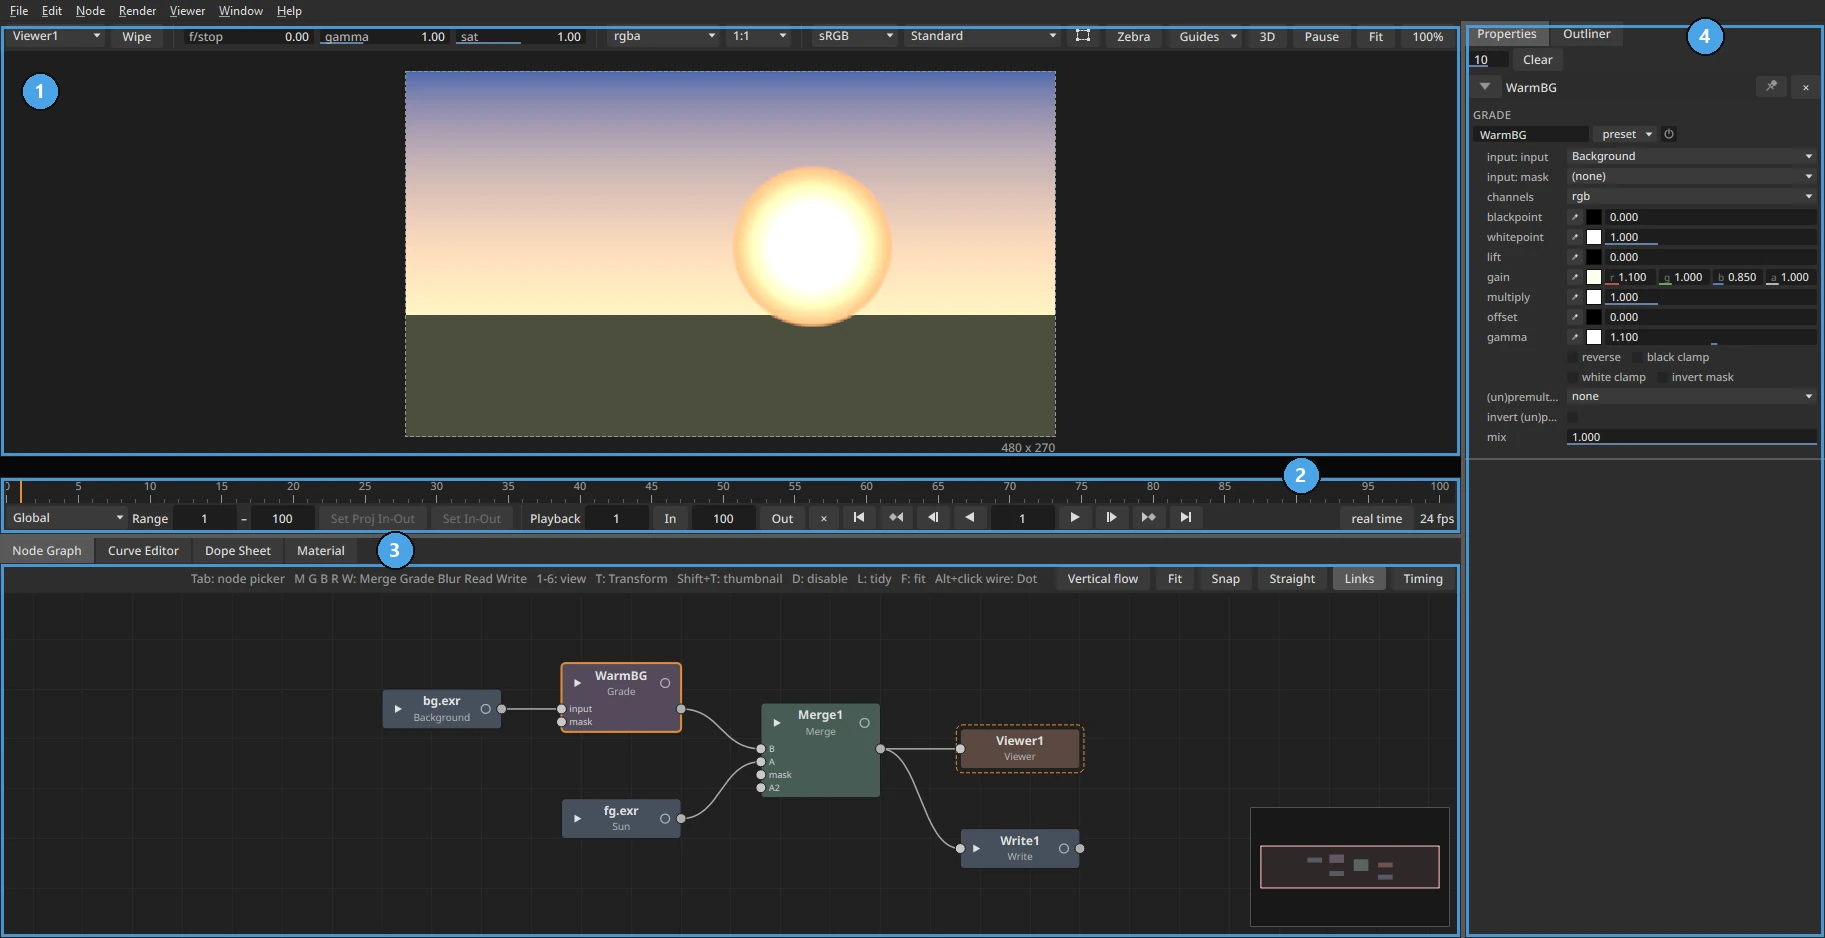1825x938 pixels.
Task: Open the sRGB colorspace dropdown
Action: tap(855, 36)
